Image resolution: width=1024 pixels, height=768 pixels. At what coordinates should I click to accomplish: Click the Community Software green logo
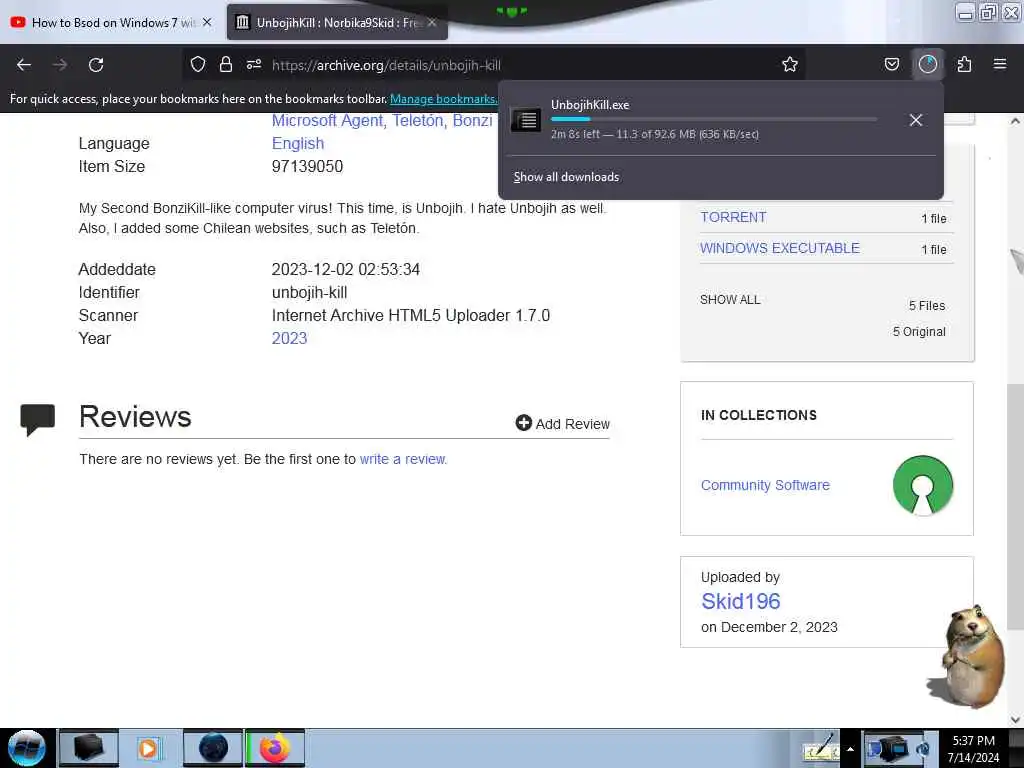923,485
